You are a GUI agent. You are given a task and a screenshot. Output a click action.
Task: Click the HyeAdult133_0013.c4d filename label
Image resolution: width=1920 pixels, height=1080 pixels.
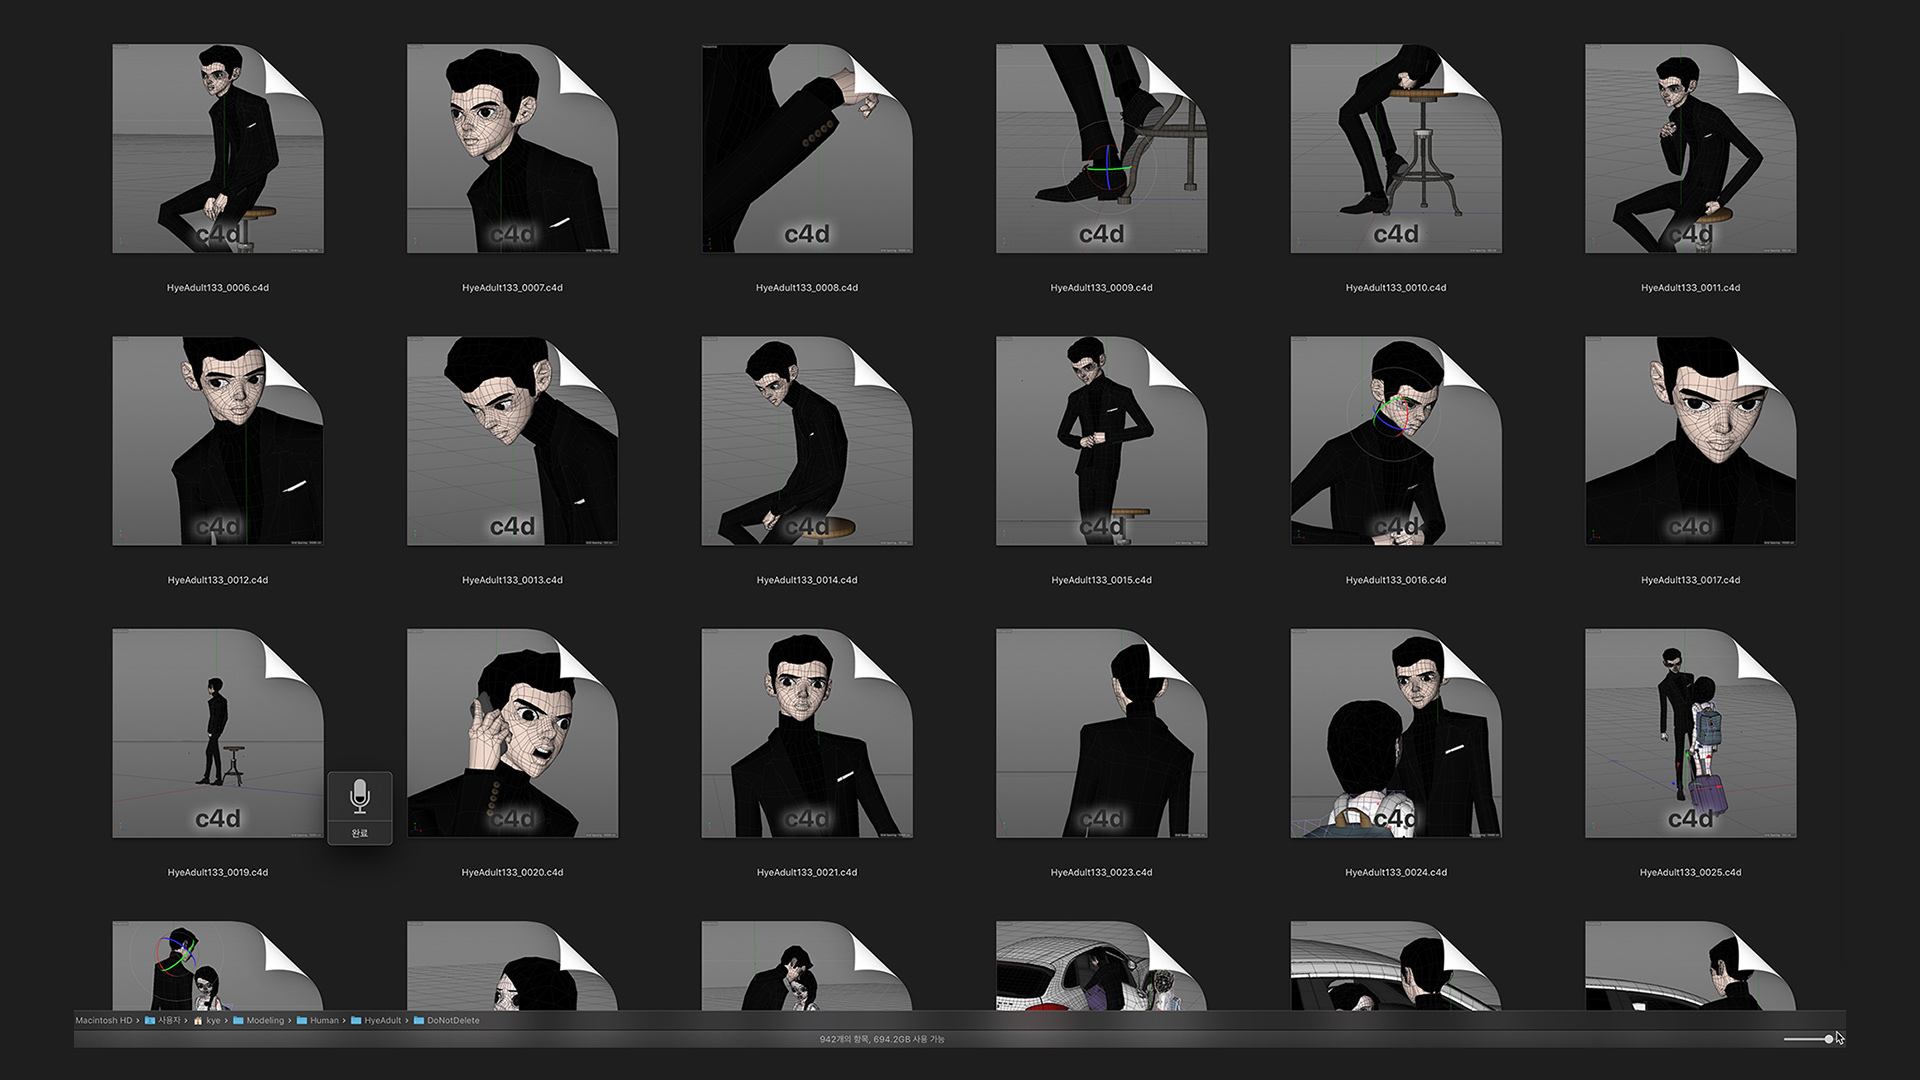coord(512,580)
